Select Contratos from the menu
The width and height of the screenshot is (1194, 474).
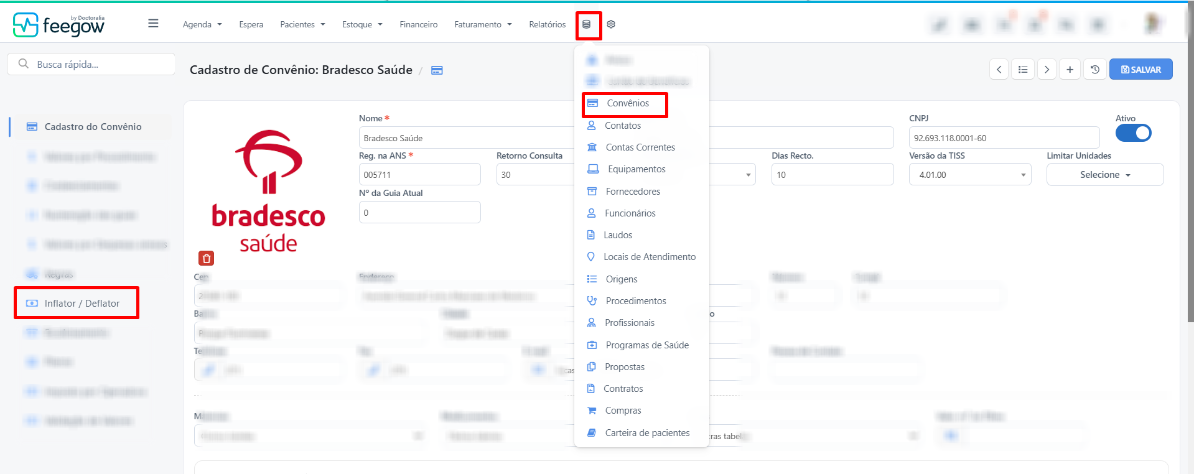tap(624, 389)
